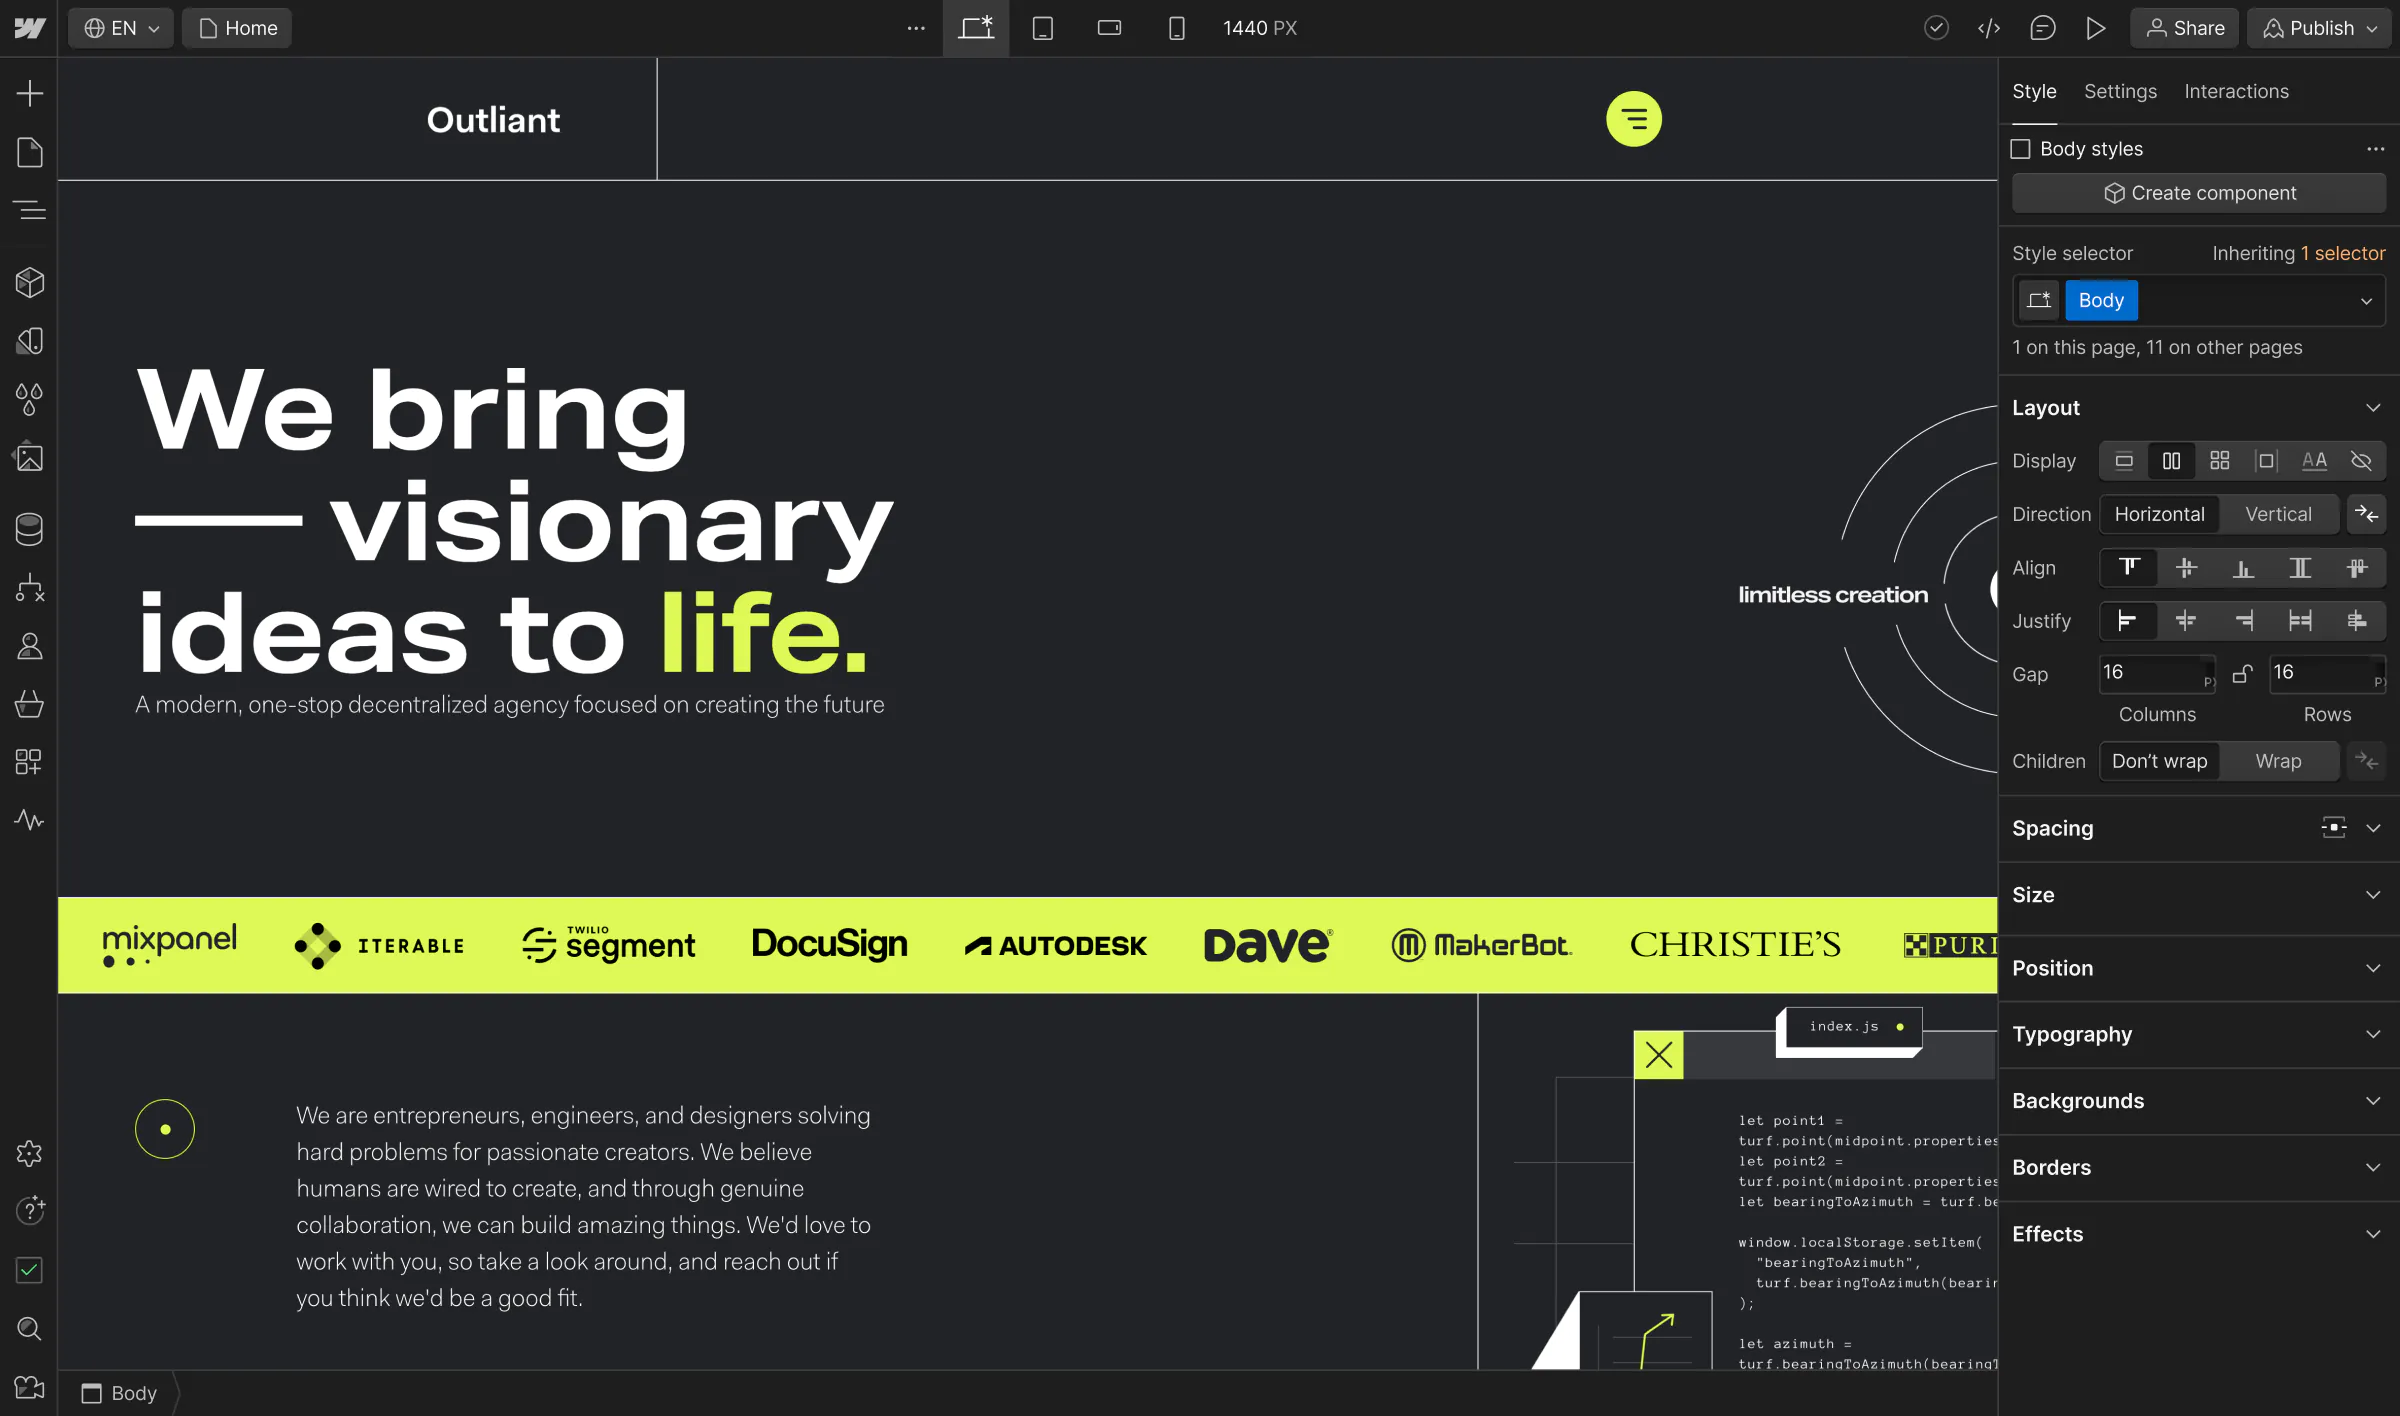The width and height of the screenshot is (2400, 1416).
Task: Open the Body style selector dropdown
Action: pos(2365,301)
